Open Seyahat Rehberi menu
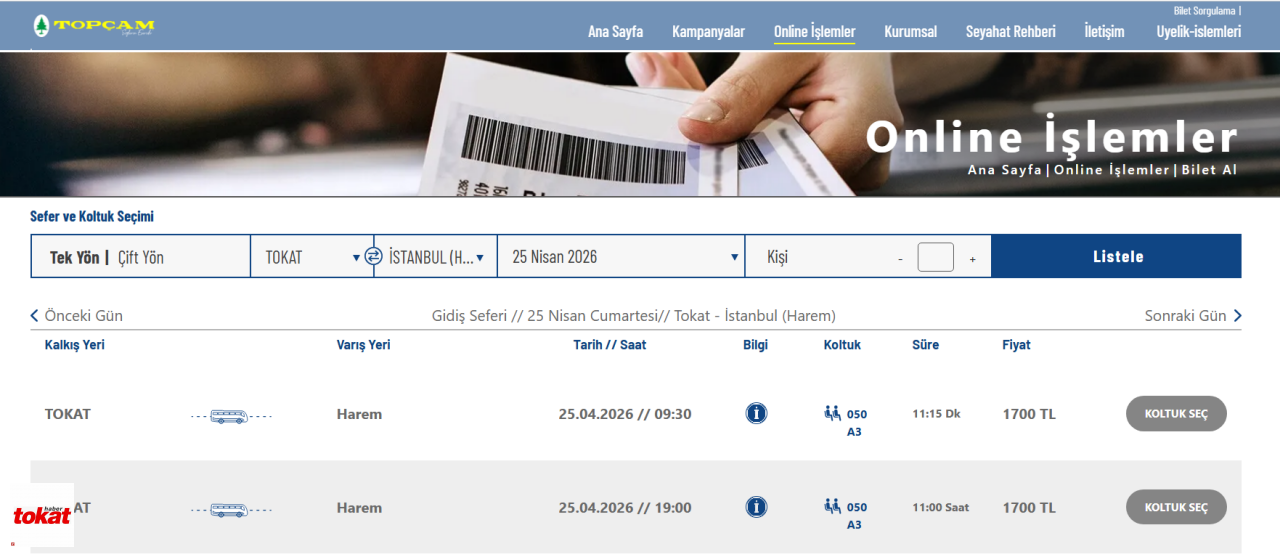 coord(1011,31)
